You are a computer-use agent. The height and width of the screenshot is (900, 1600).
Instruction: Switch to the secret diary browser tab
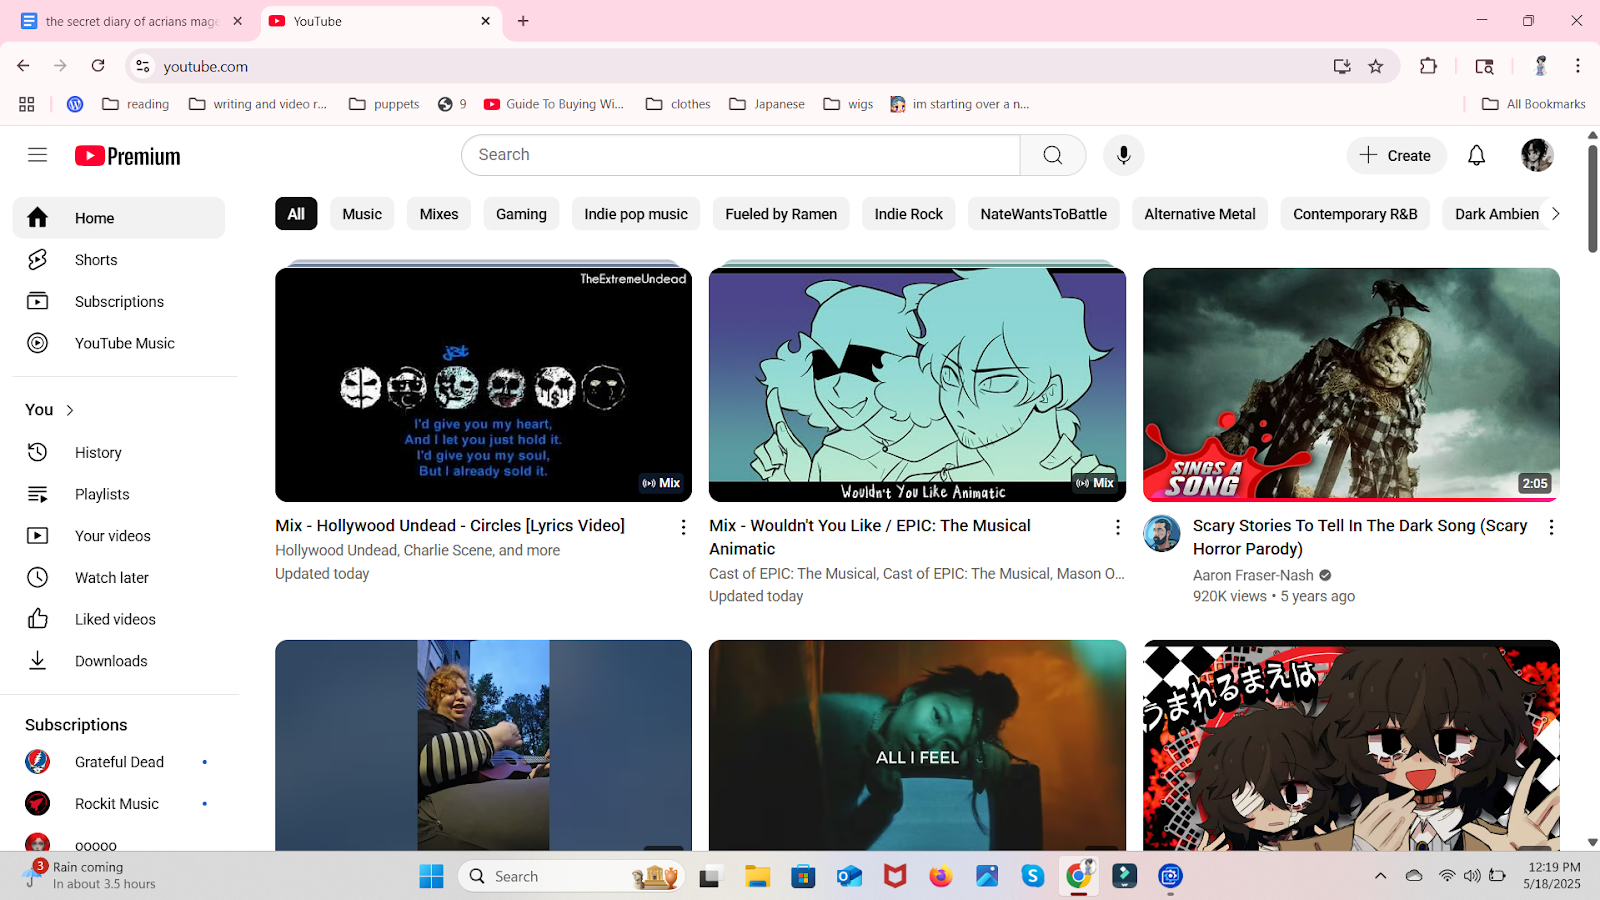(x=131, y=21)
